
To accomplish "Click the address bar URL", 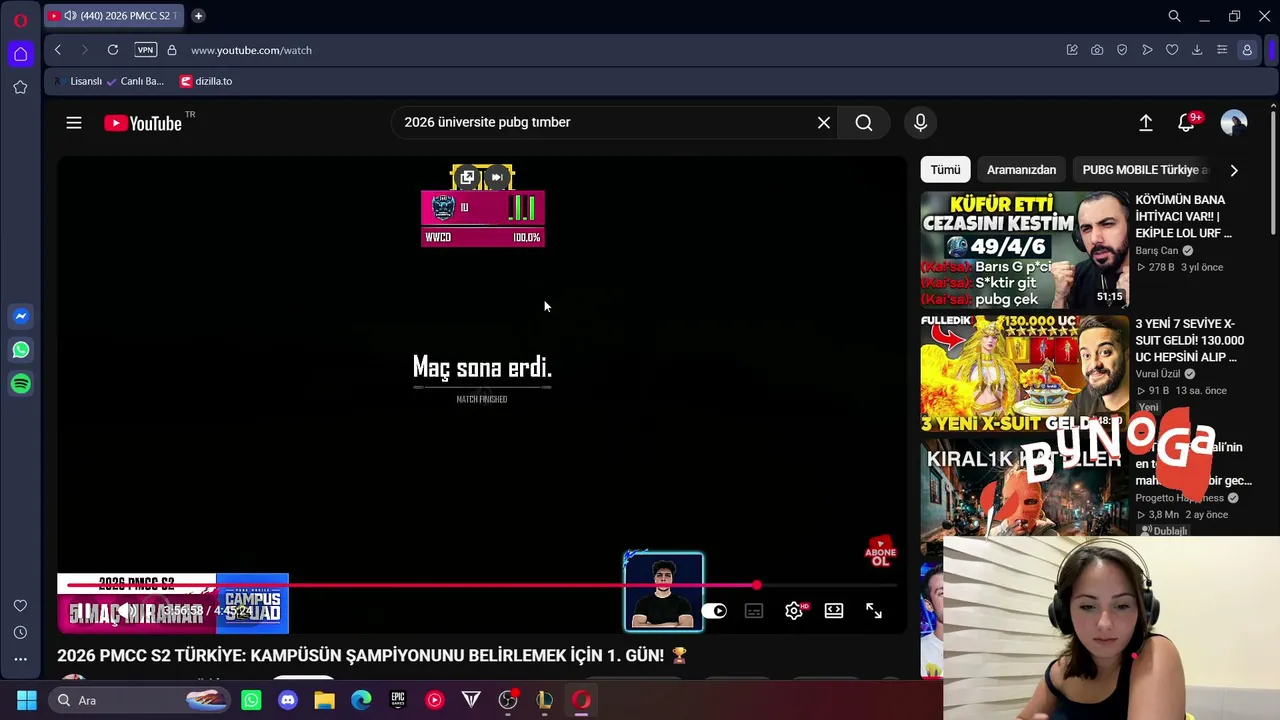I will [x=251, y=50].
